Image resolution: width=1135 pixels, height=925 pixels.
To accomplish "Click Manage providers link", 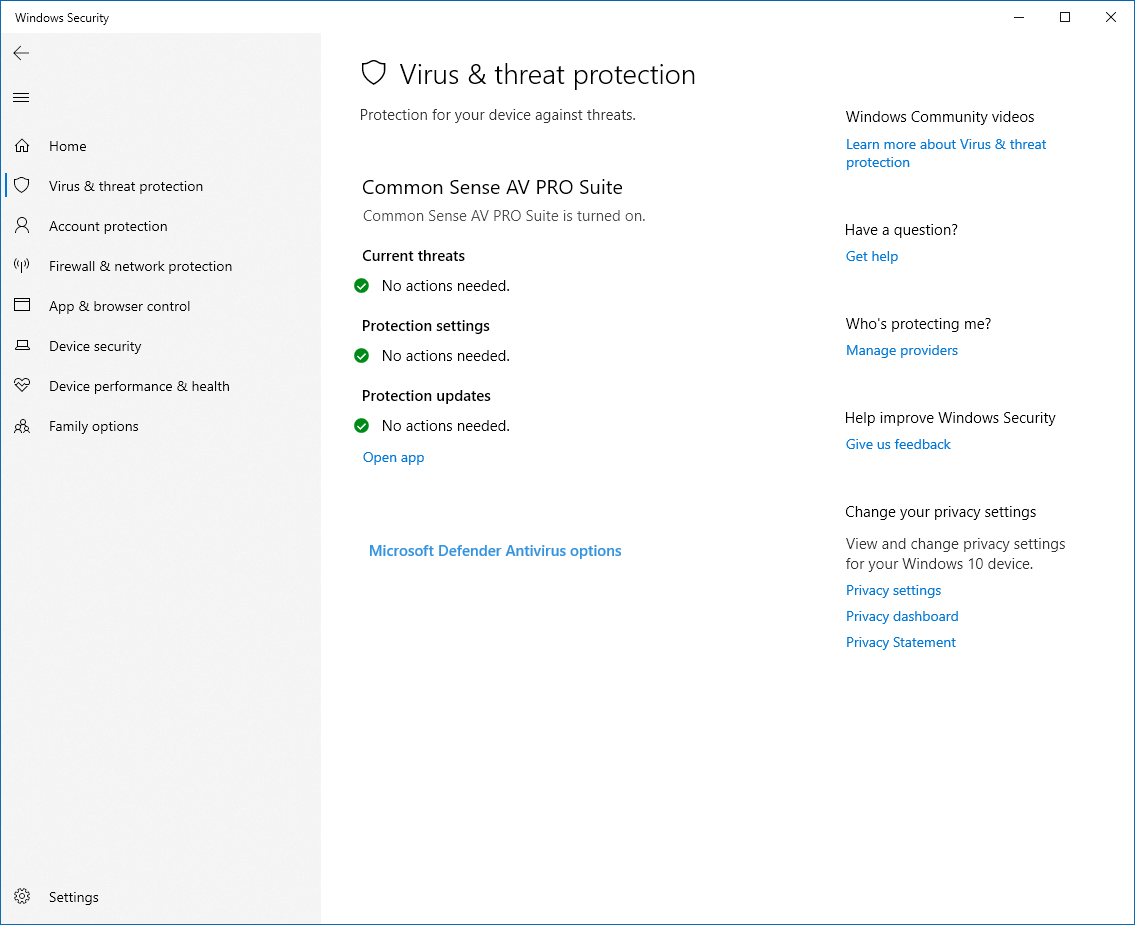I will click(902, 350).
